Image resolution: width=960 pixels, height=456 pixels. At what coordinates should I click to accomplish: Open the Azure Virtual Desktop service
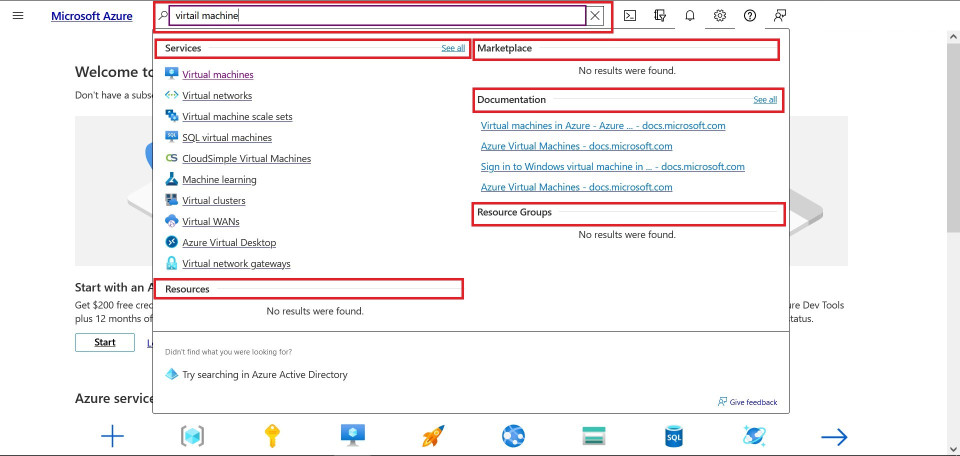click(228, 243)
